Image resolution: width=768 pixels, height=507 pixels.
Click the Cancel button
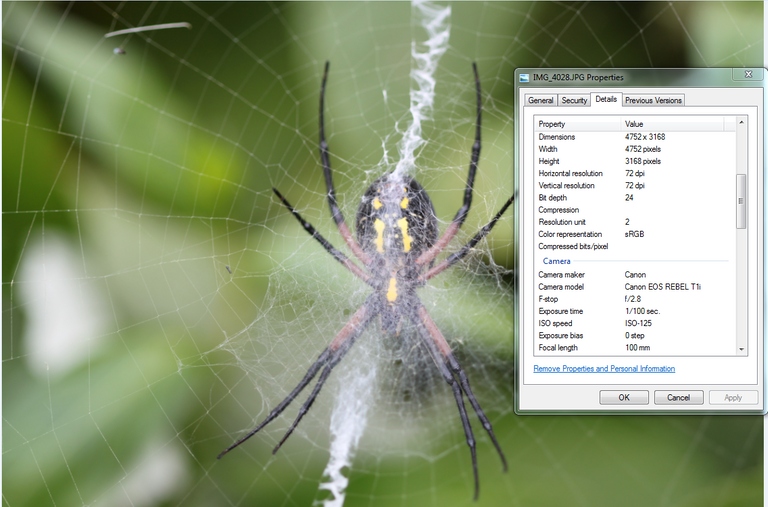[678, 397]
